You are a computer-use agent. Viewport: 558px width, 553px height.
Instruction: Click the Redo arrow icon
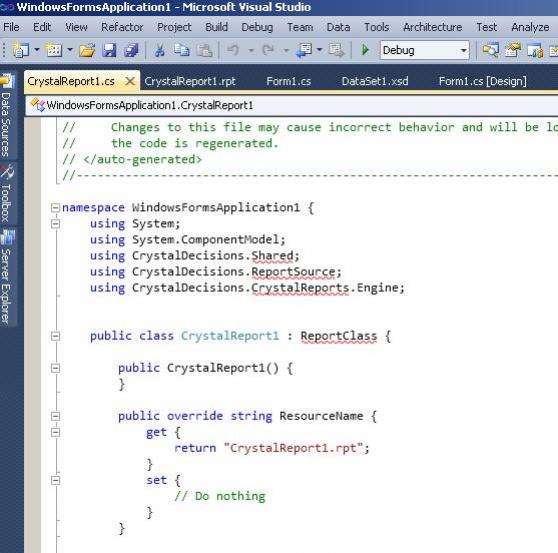point(268,50)
